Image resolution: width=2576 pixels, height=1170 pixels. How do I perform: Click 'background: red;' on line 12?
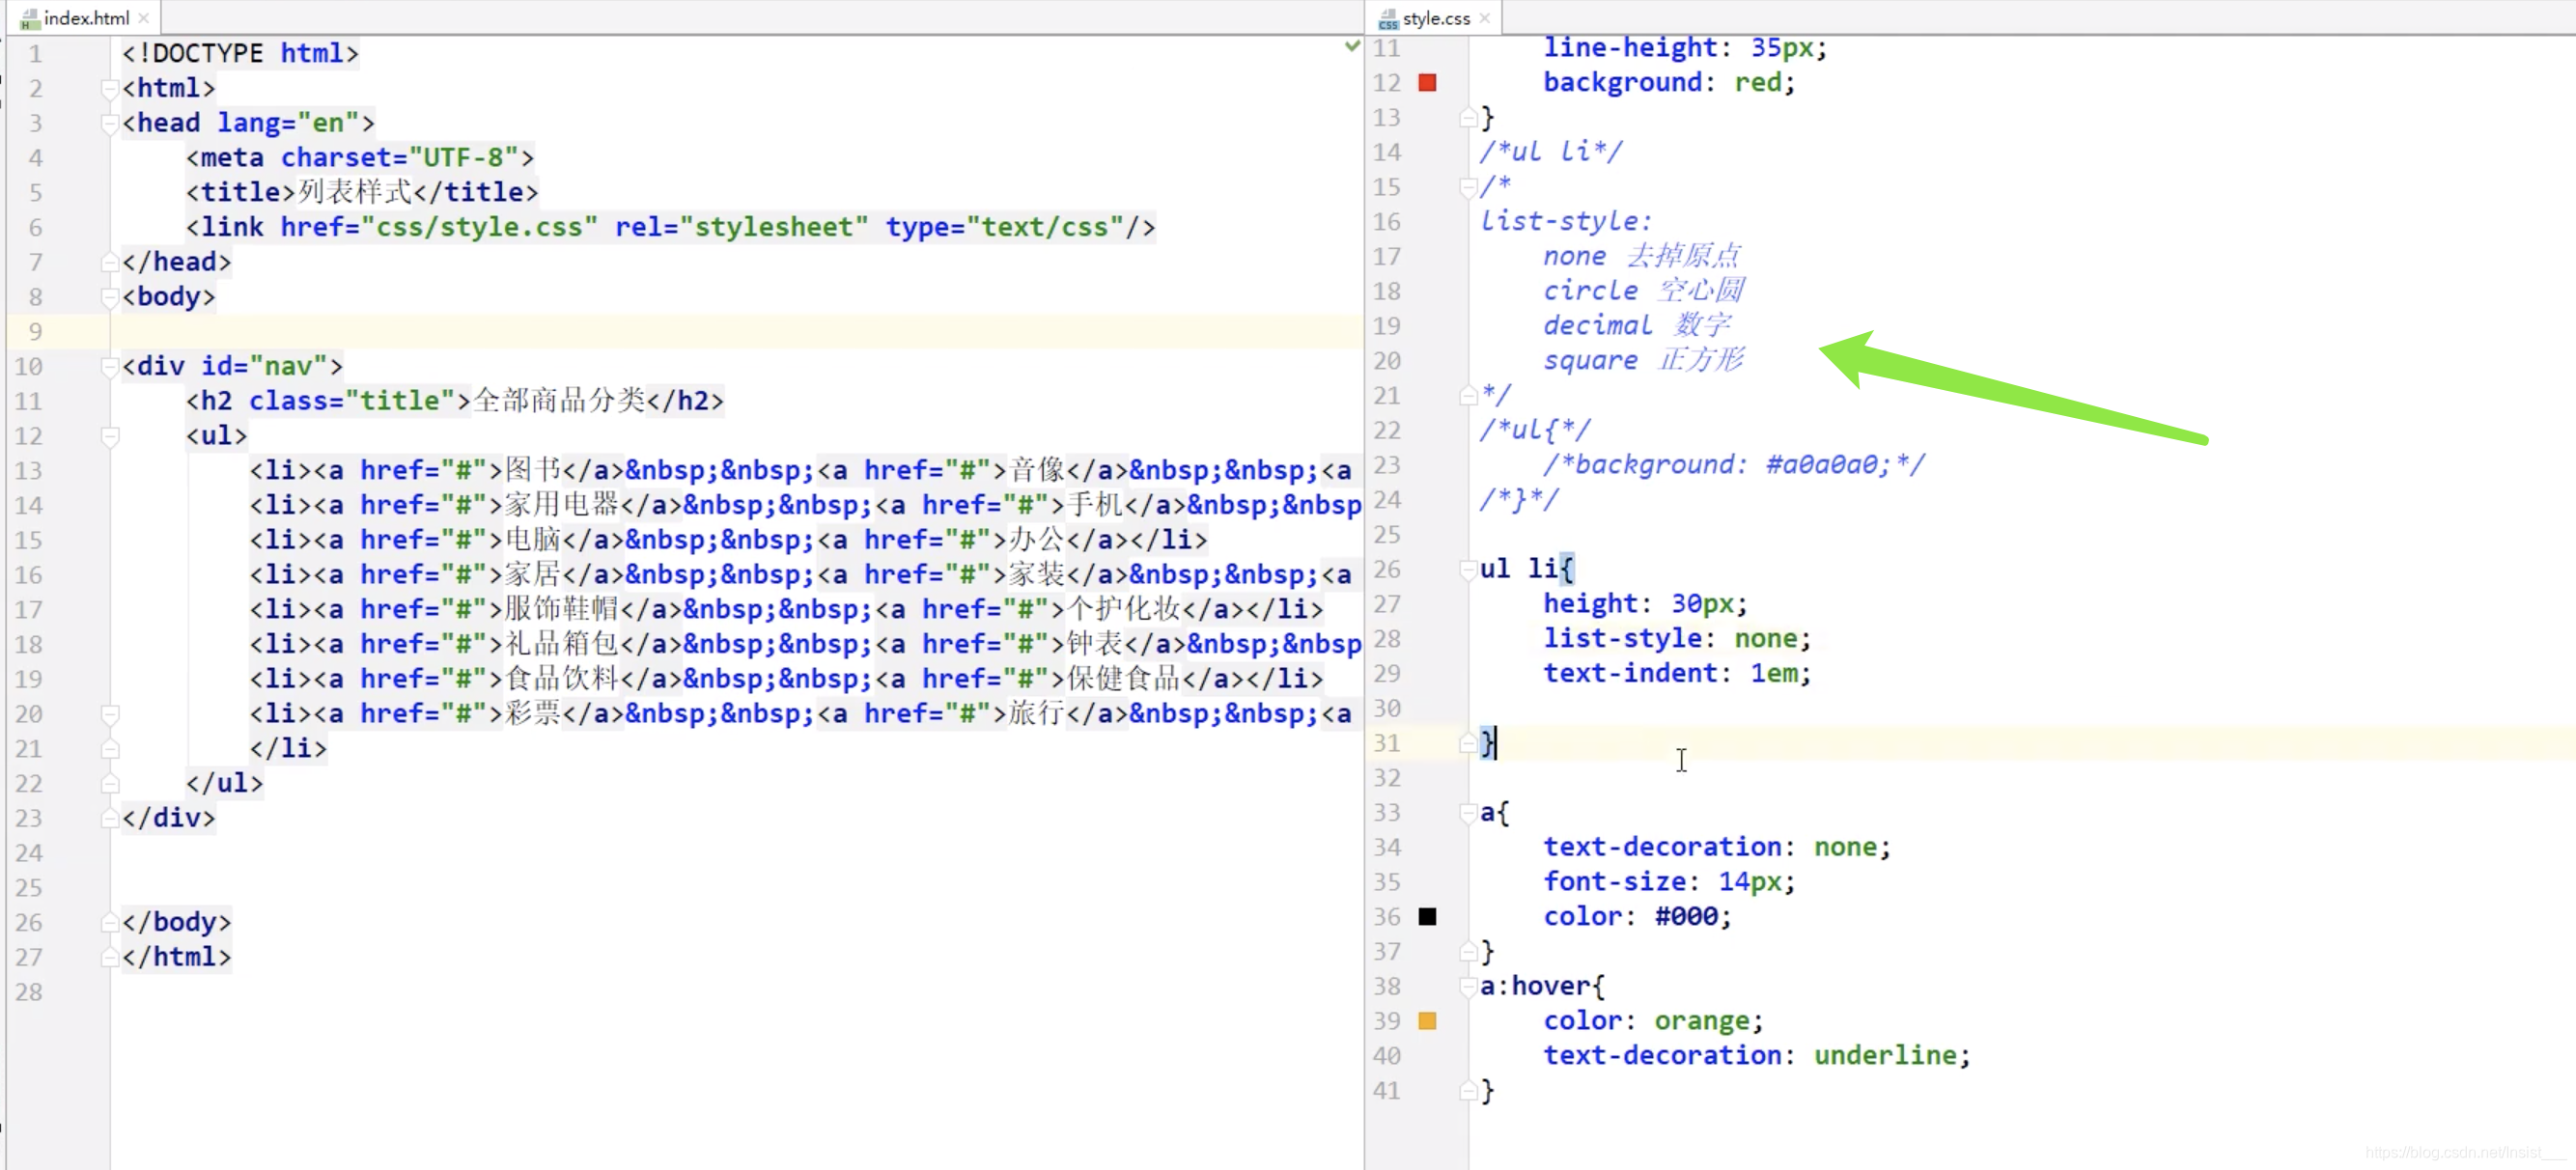[x=1668, y=83]
